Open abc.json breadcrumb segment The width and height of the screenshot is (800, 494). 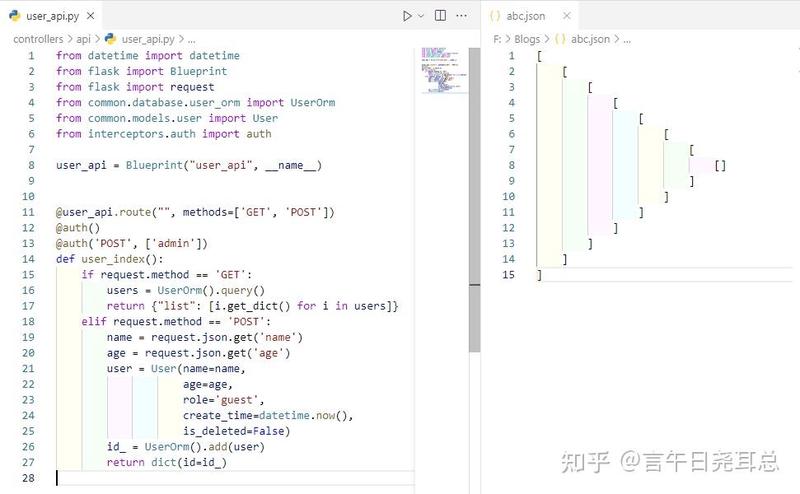click(x=590, y=39)
